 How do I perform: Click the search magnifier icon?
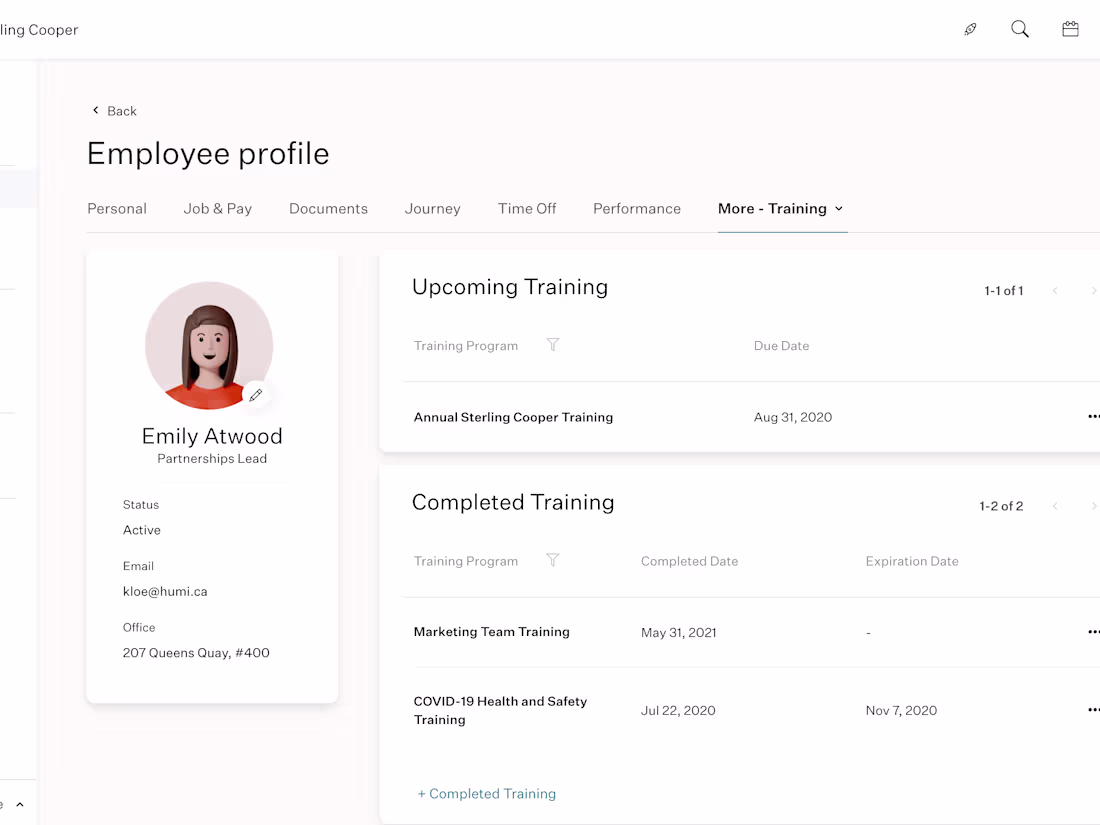1020,29
